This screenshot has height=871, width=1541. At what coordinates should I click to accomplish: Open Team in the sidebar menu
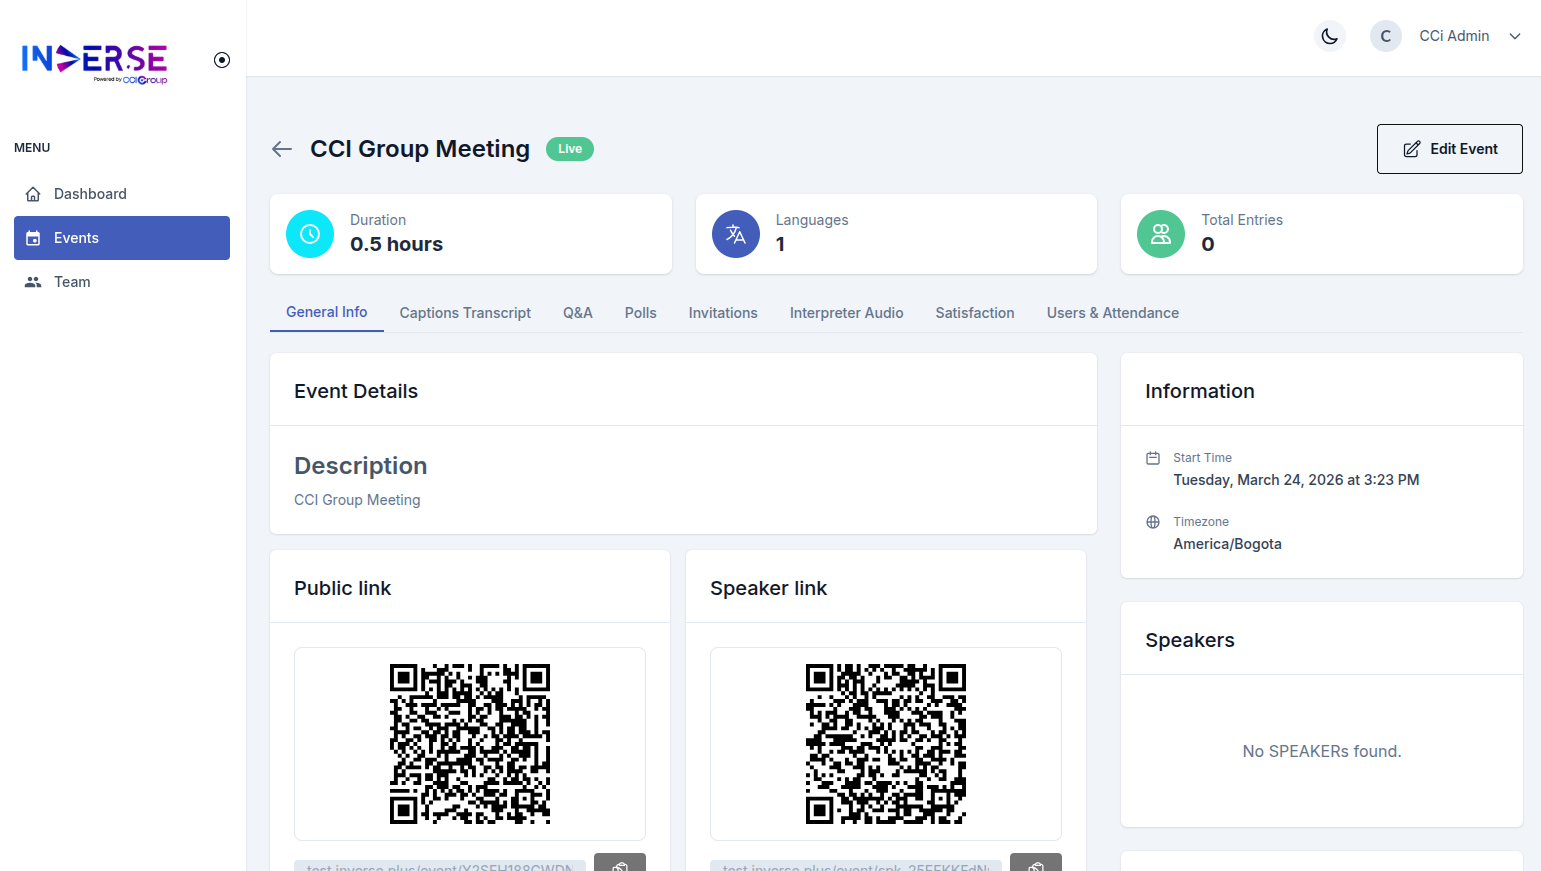pos(72,282)
